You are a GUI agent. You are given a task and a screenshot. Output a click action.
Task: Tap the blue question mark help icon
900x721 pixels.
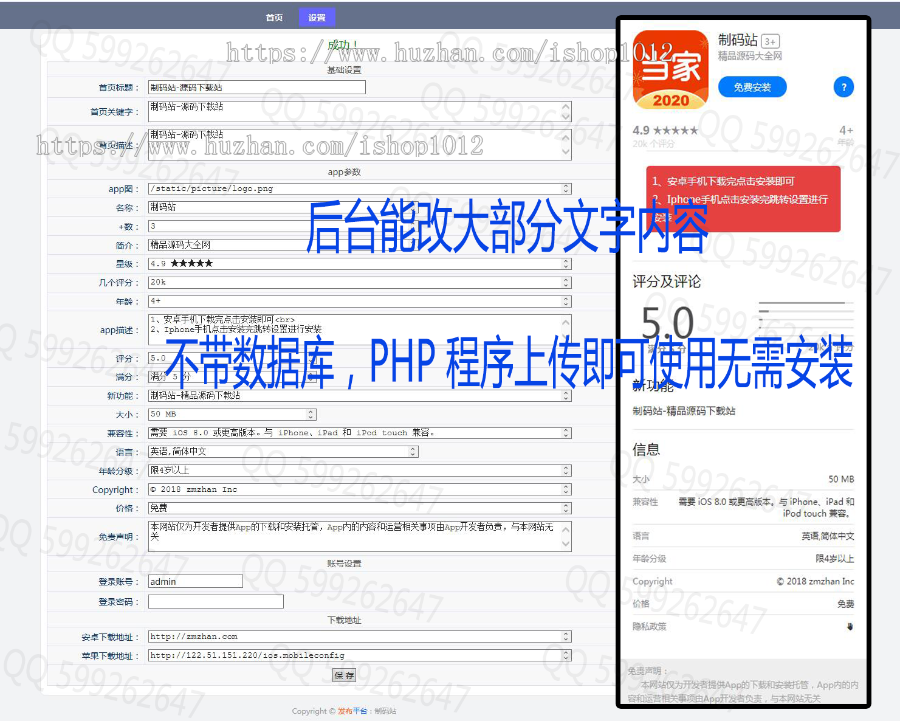coord(843,87)
